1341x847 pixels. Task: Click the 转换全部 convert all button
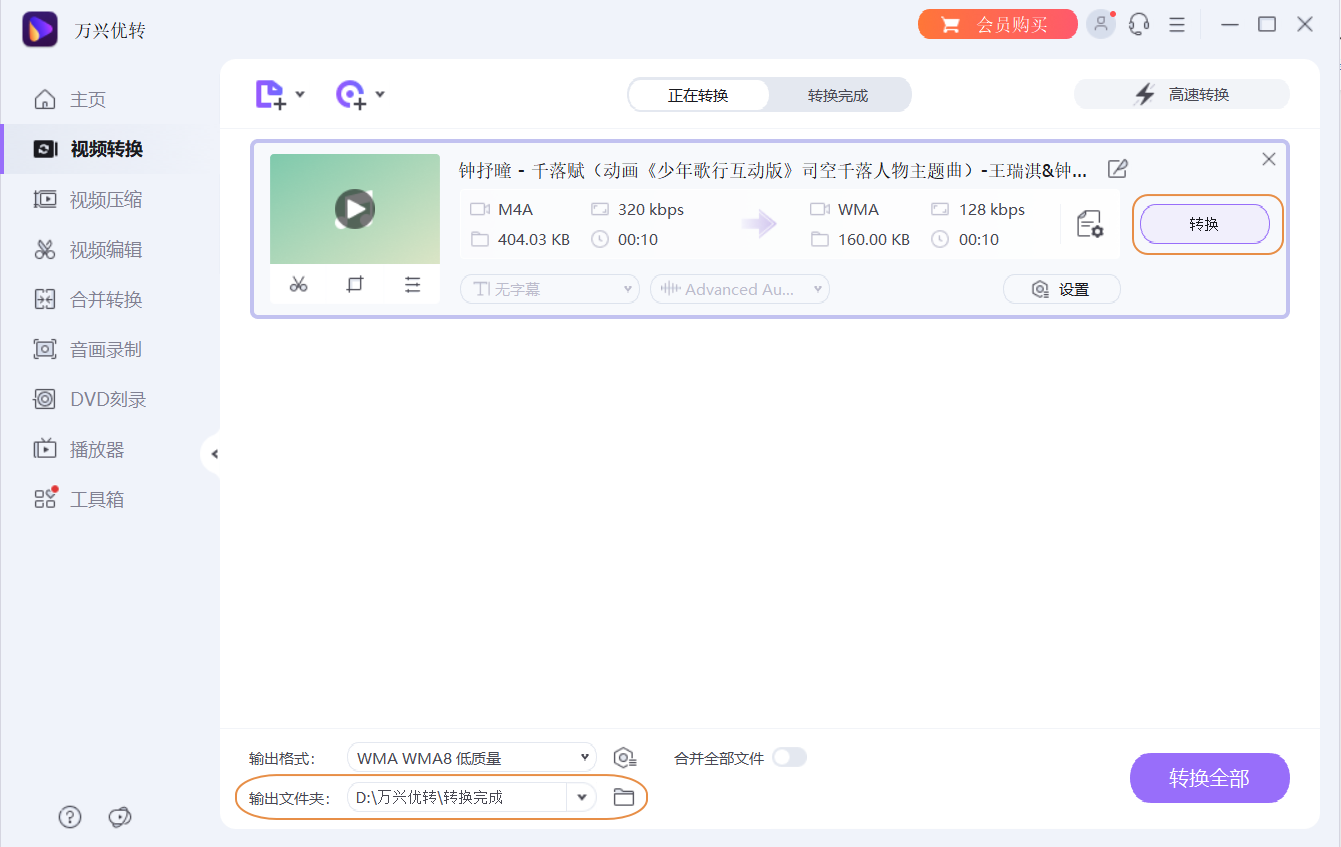[x=1209, y=777]
